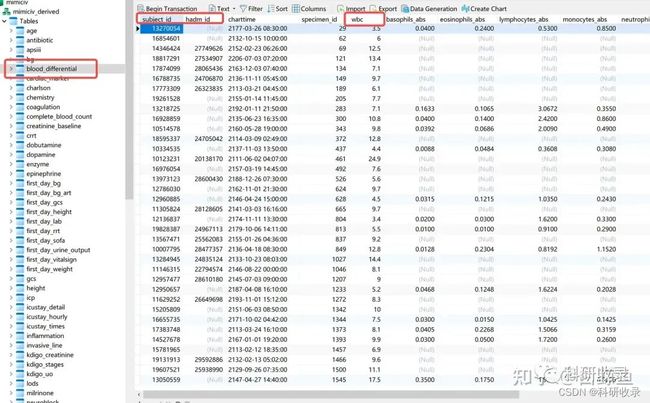
Task: Select the invasive_line table
Action: click(44, 345)
